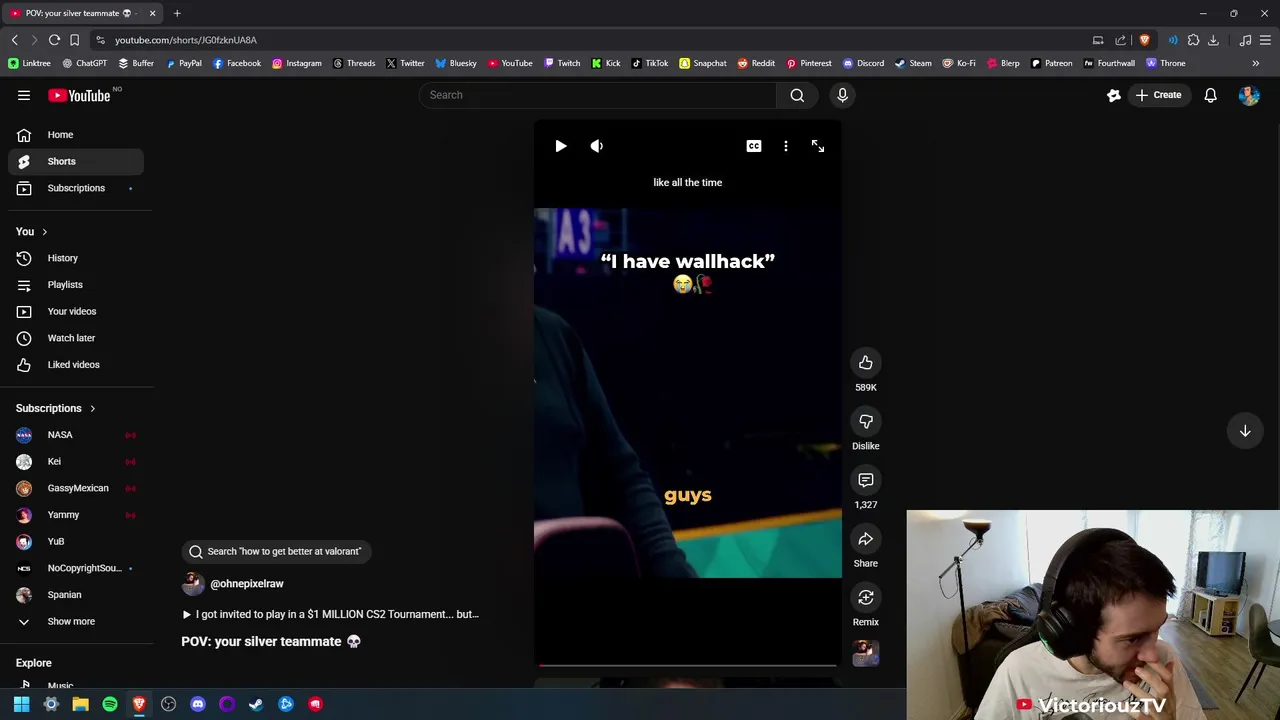The width and height of the screenshot is (1280, 720).
Task: Show more subscriptions
Action: (76, 621)
